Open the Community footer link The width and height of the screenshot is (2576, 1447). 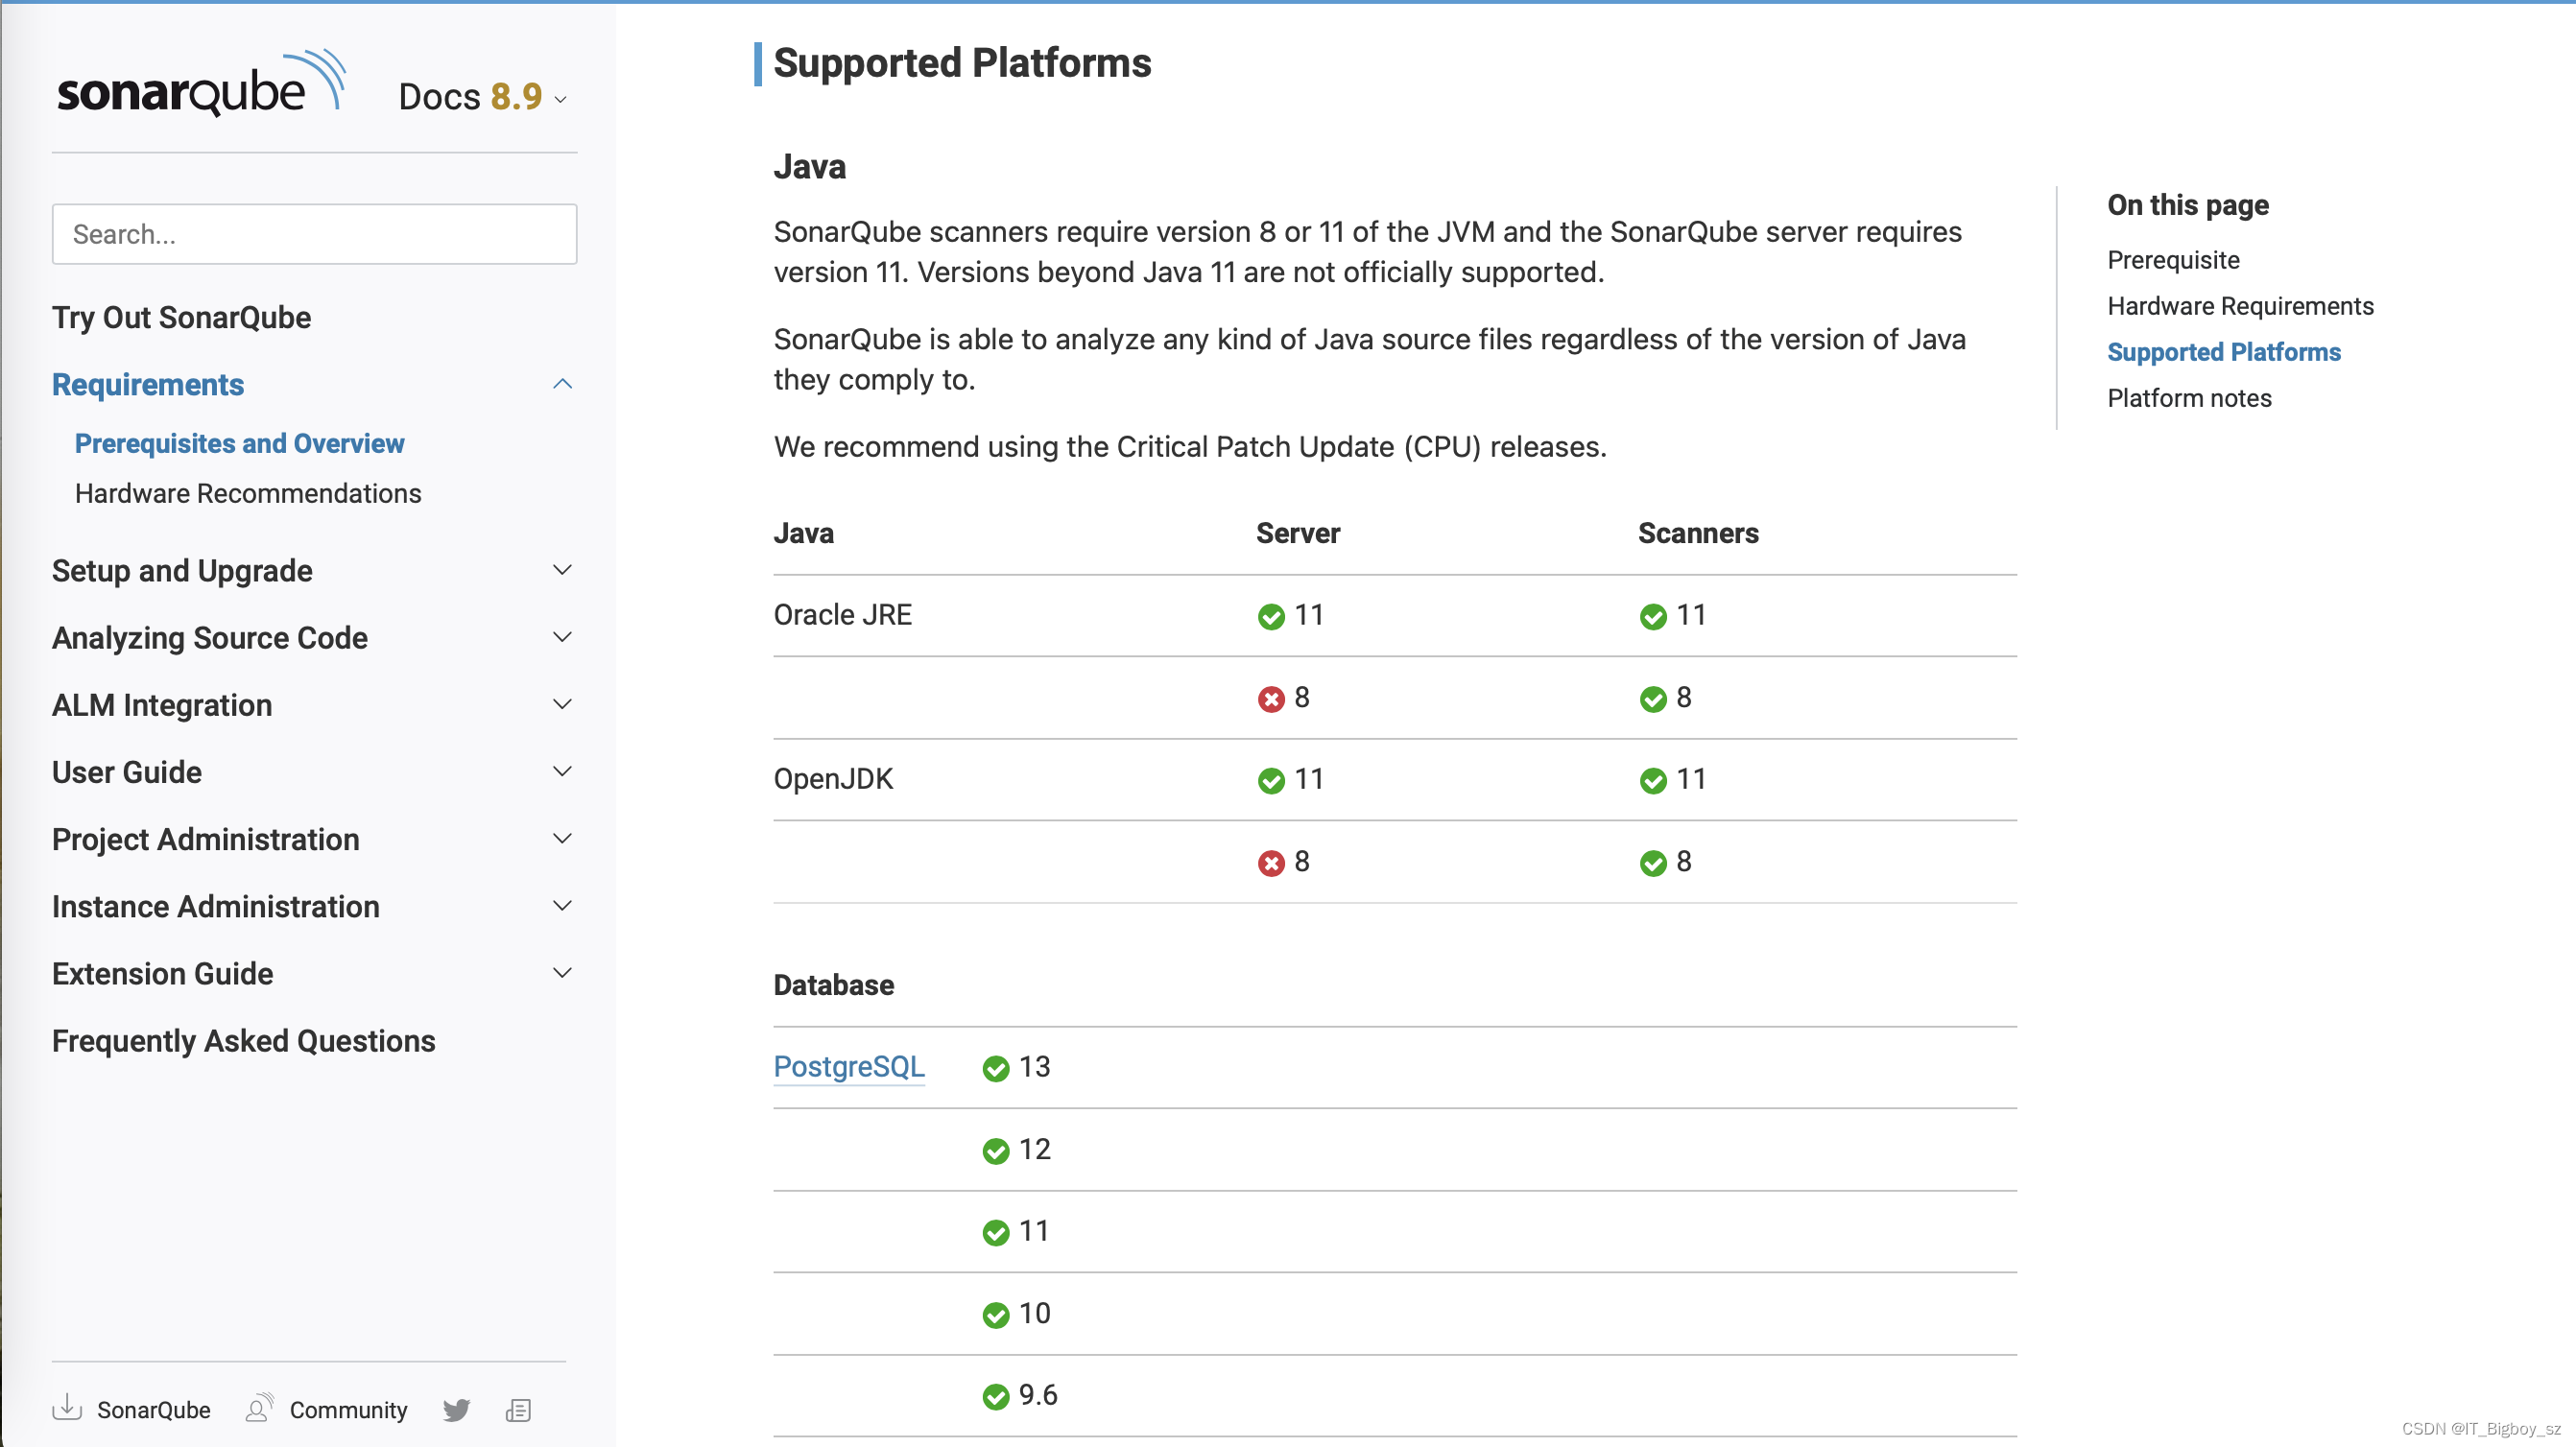tap(348, 1410)
